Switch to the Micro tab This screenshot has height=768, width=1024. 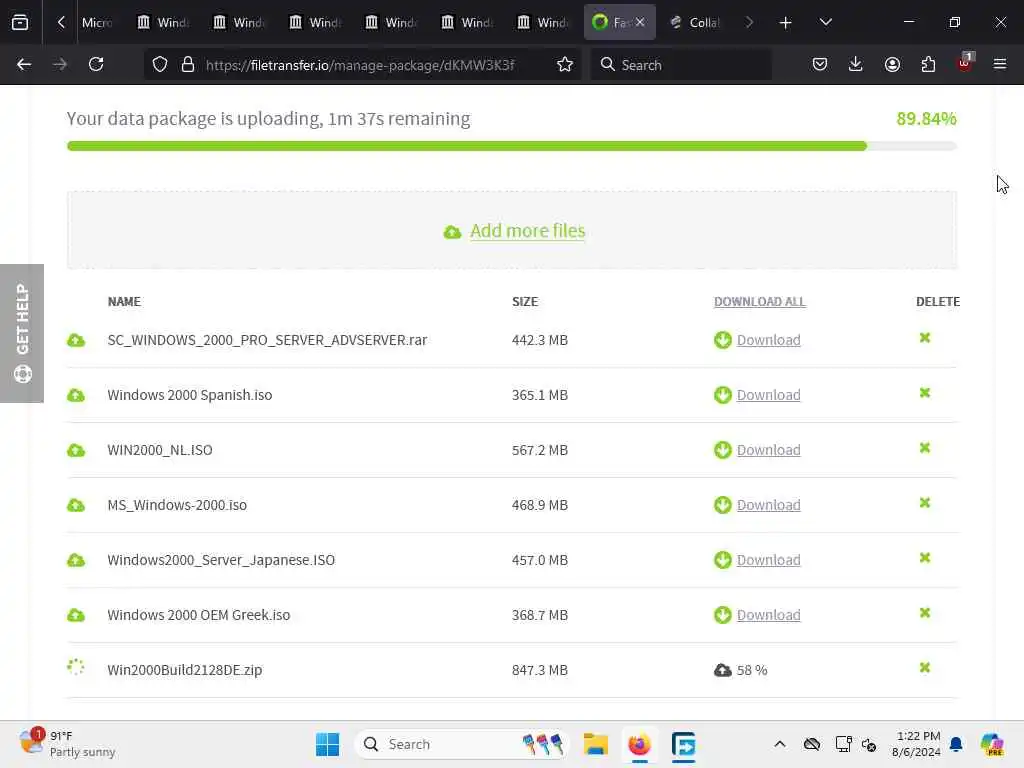point(97,22)
